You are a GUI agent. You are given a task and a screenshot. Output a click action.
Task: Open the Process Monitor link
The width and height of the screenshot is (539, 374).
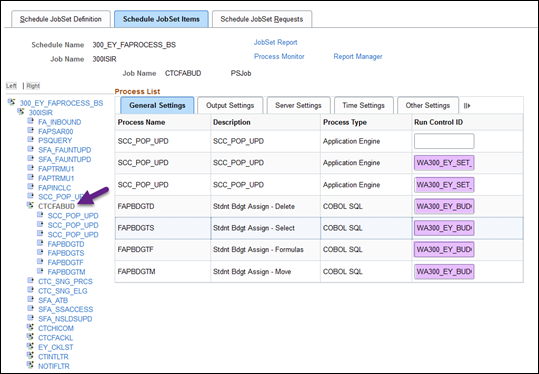pyautogui.click(x=279, y=56)
